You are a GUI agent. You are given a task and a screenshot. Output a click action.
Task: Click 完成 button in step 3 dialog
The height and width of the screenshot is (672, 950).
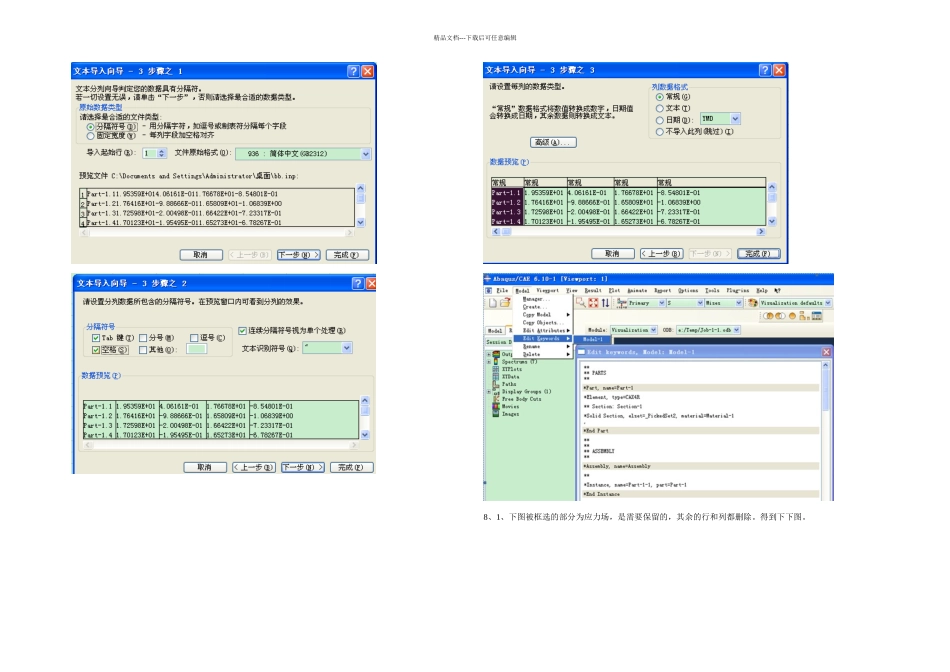[x=759, y=254]
